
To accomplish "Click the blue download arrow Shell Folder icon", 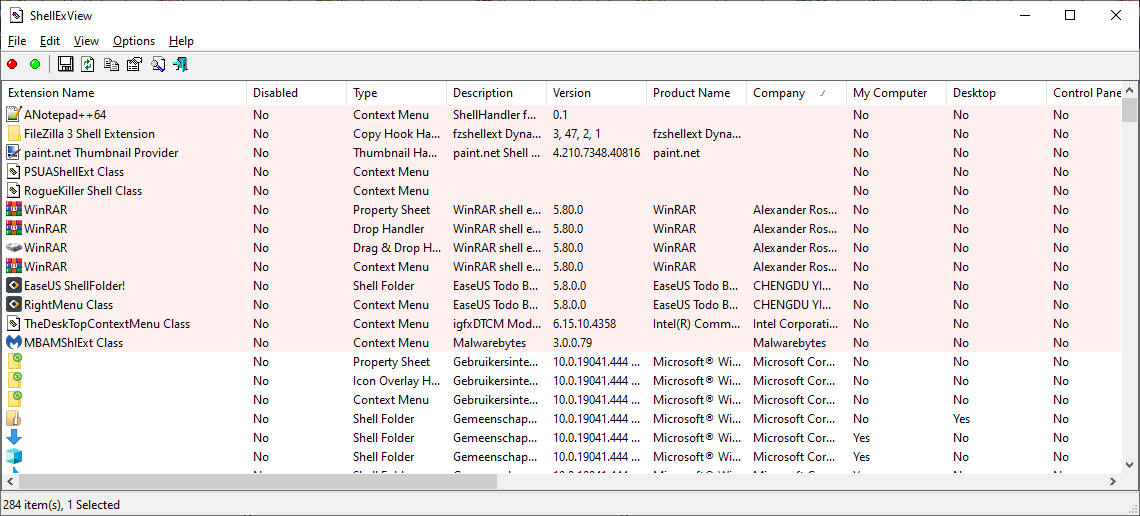I will tap(14, 438).
